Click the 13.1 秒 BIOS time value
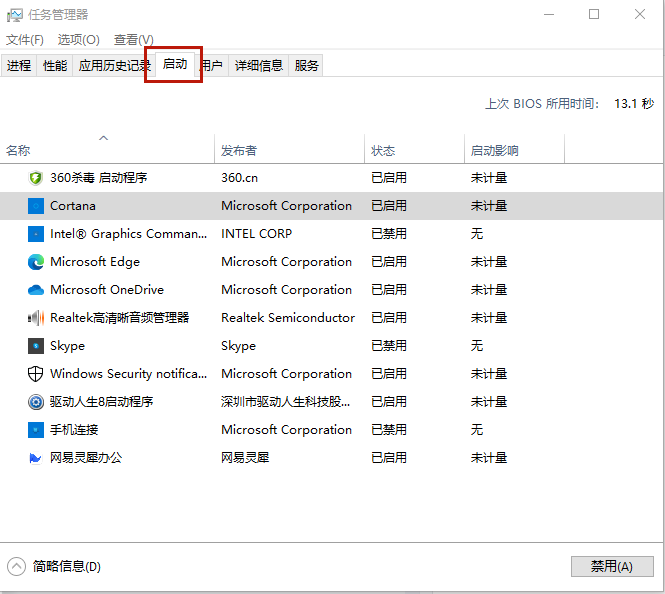 [634, 103]
